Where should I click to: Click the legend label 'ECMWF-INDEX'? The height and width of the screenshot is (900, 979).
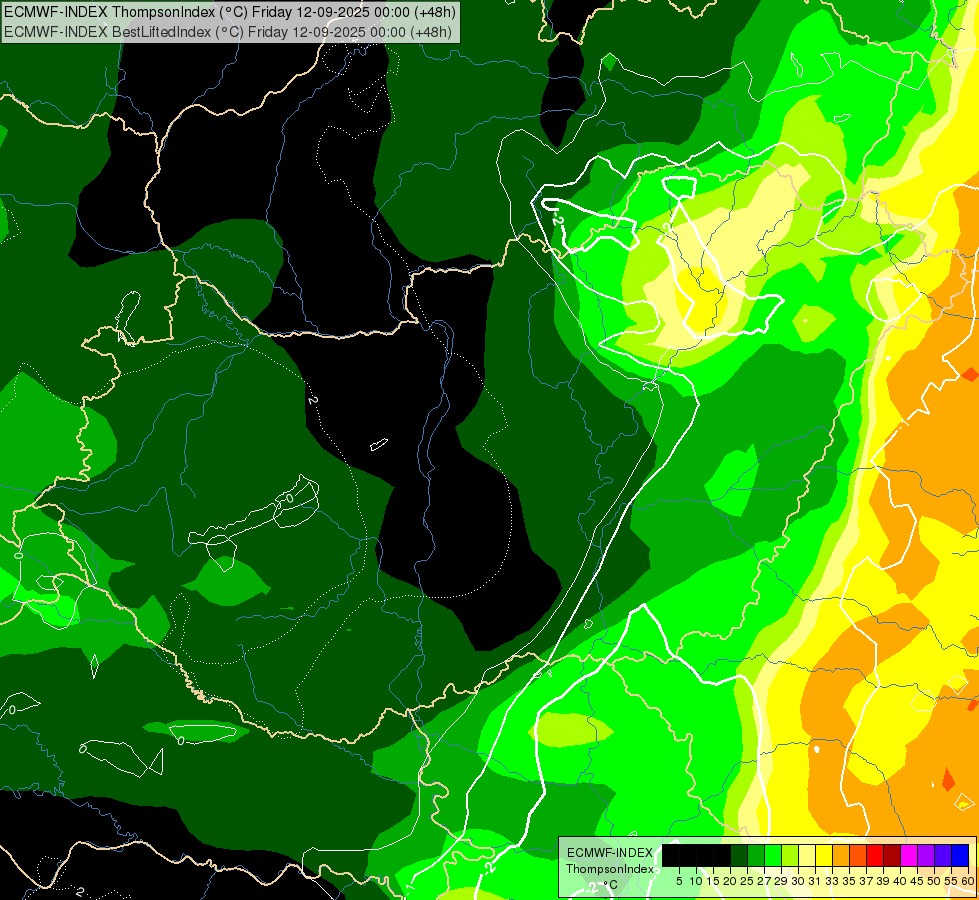610,853
